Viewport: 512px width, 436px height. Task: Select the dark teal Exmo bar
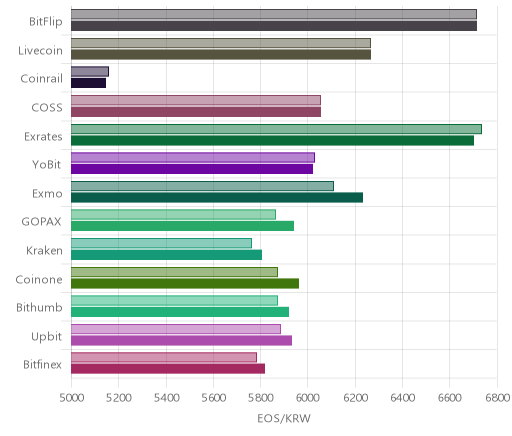coord(217,198)
